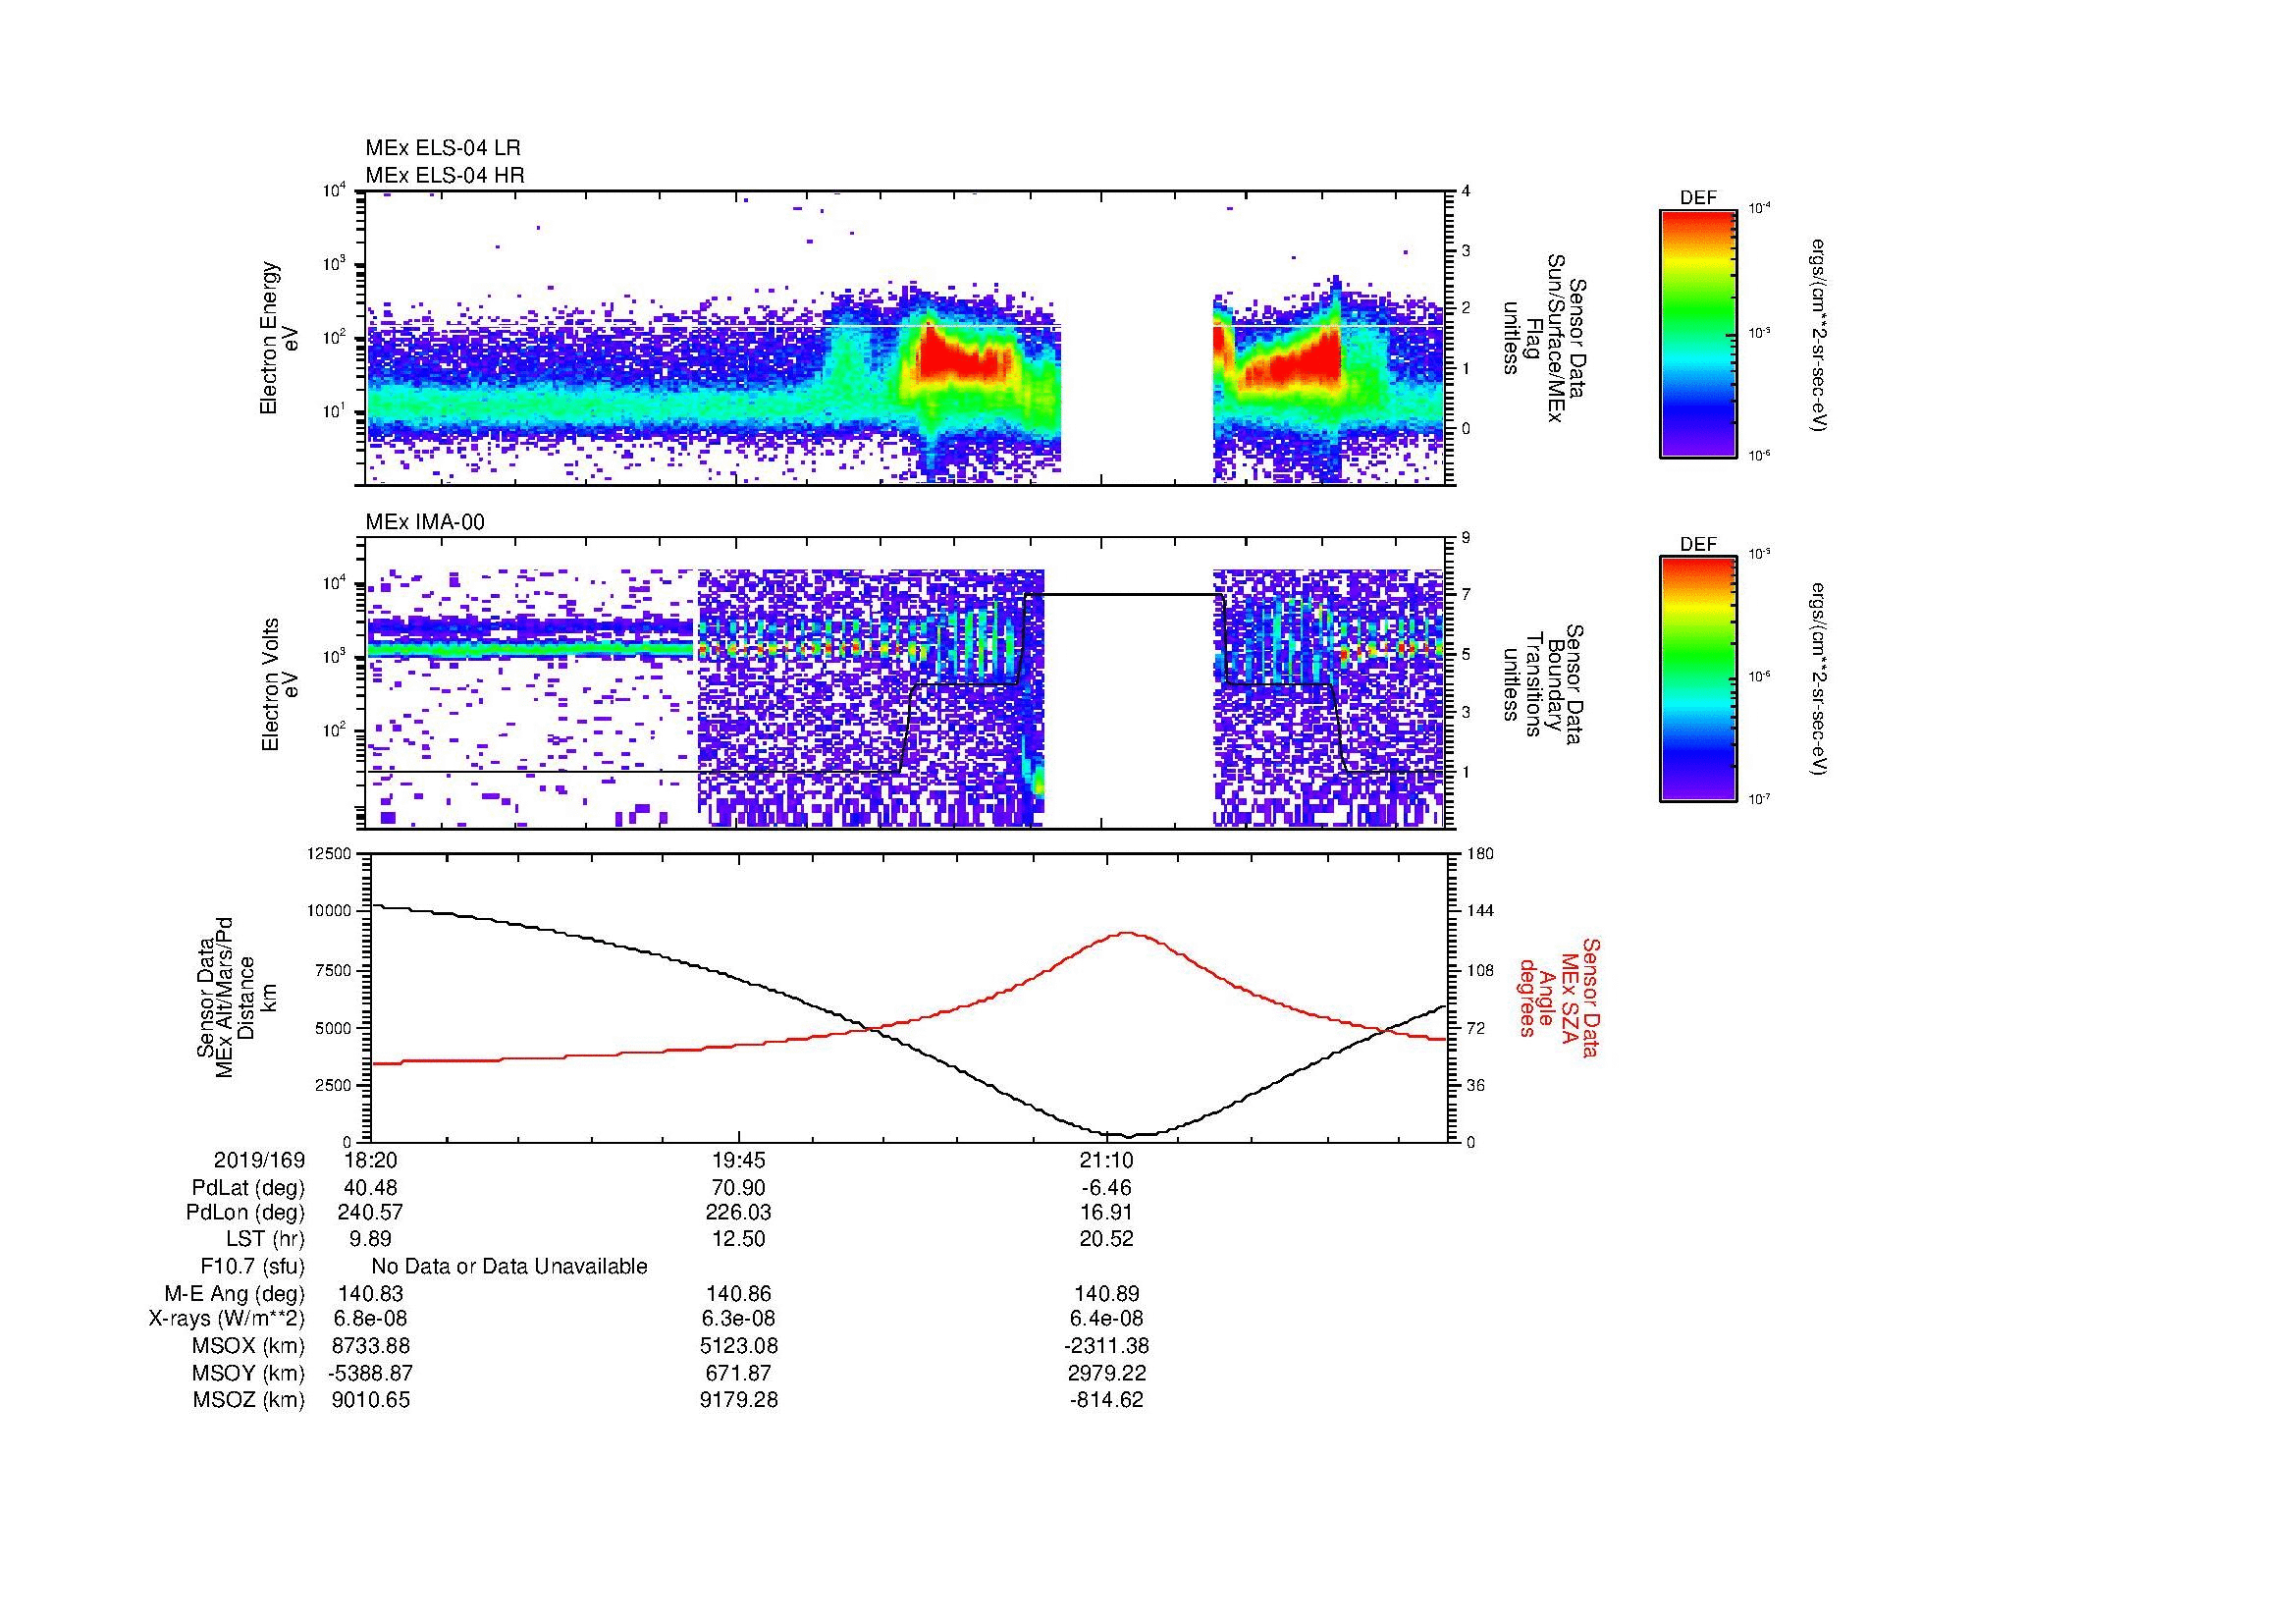This screenshot has width=2296, height=1623.
Task: Click the '12500' altitude axis tick
Action: [330, 853]
